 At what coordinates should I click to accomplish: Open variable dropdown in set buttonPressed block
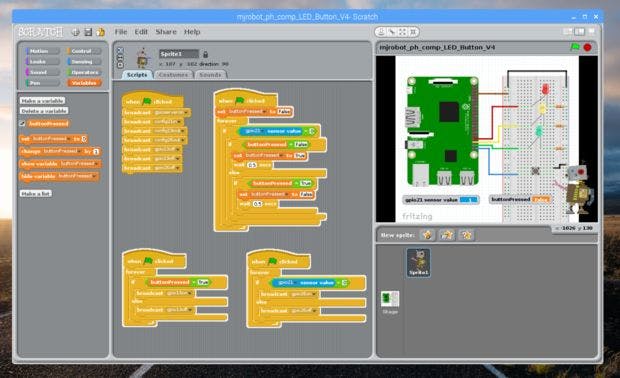tap(69, 139)
